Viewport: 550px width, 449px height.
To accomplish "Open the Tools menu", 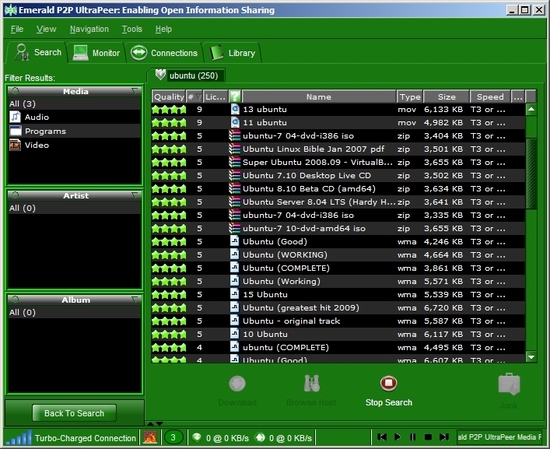I will 132,29.
